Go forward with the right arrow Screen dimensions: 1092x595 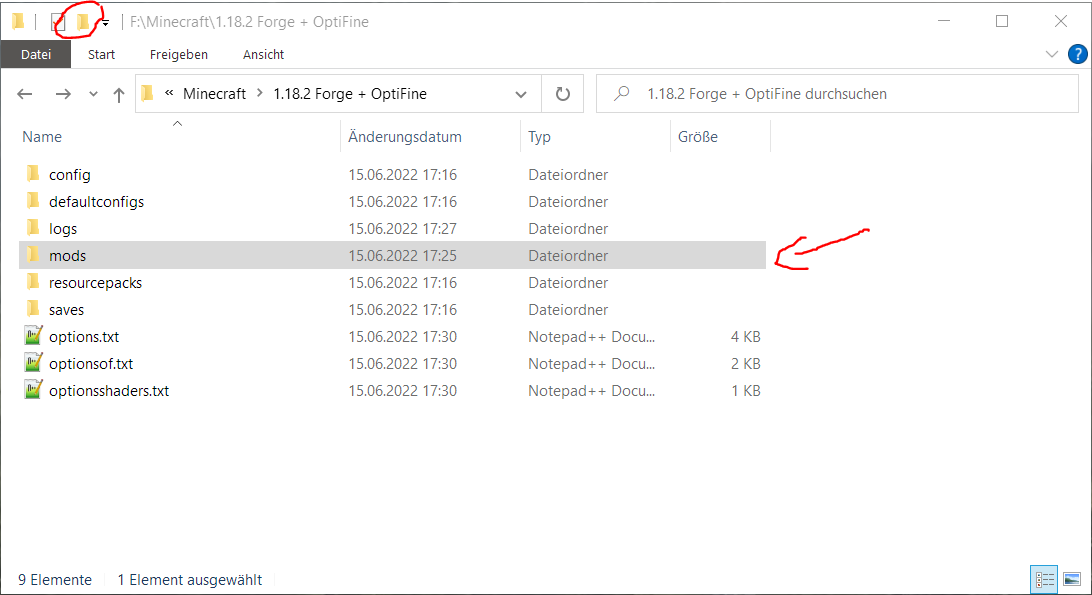click(x=63, y=94)
